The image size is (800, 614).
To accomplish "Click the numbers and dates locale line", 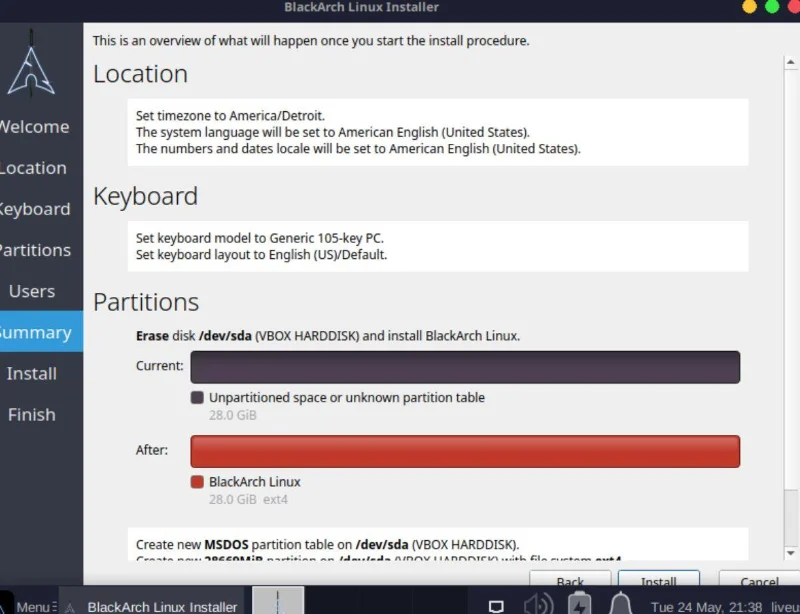I will tap(358, 149).
